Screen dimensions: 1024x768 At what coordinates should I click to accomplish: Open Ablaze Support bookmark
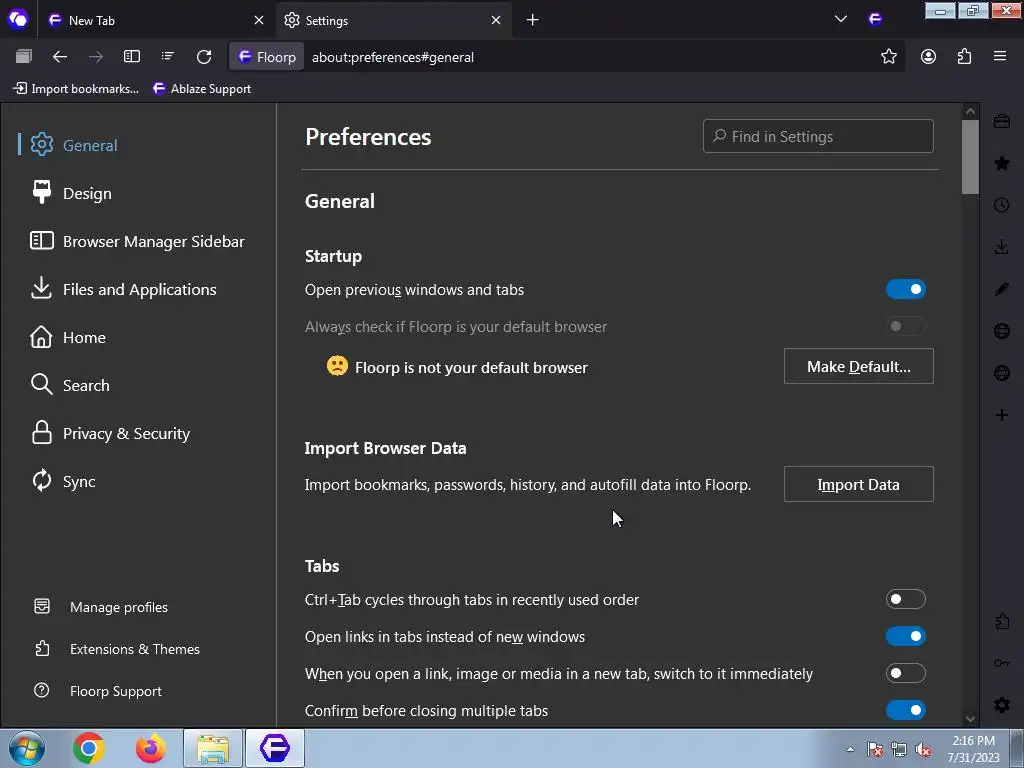pos(202,89)
